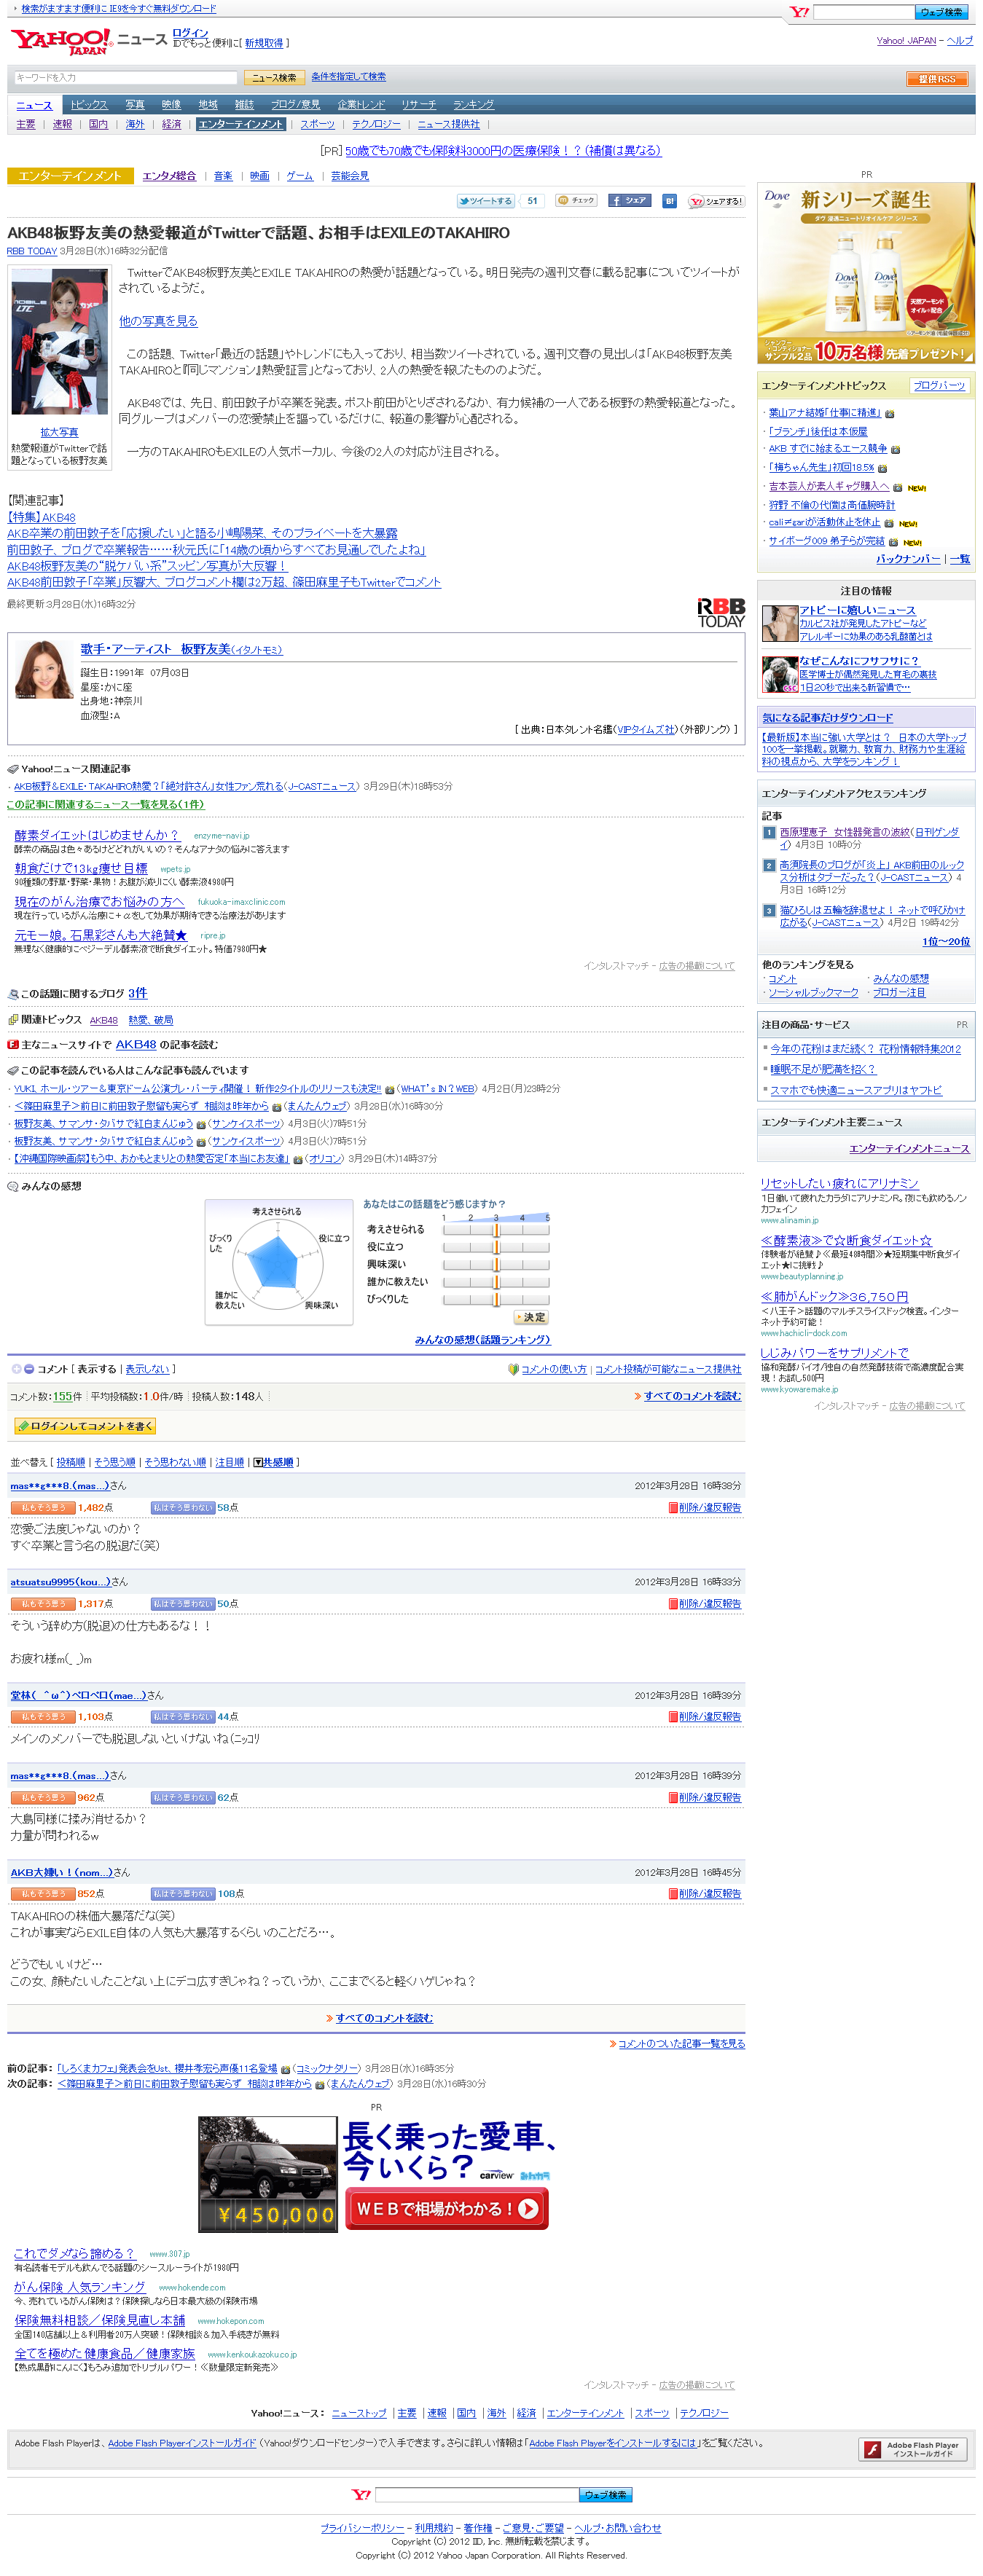Click 私もそう思う on the 1,317点 comment

click(x=43, y=1603)
